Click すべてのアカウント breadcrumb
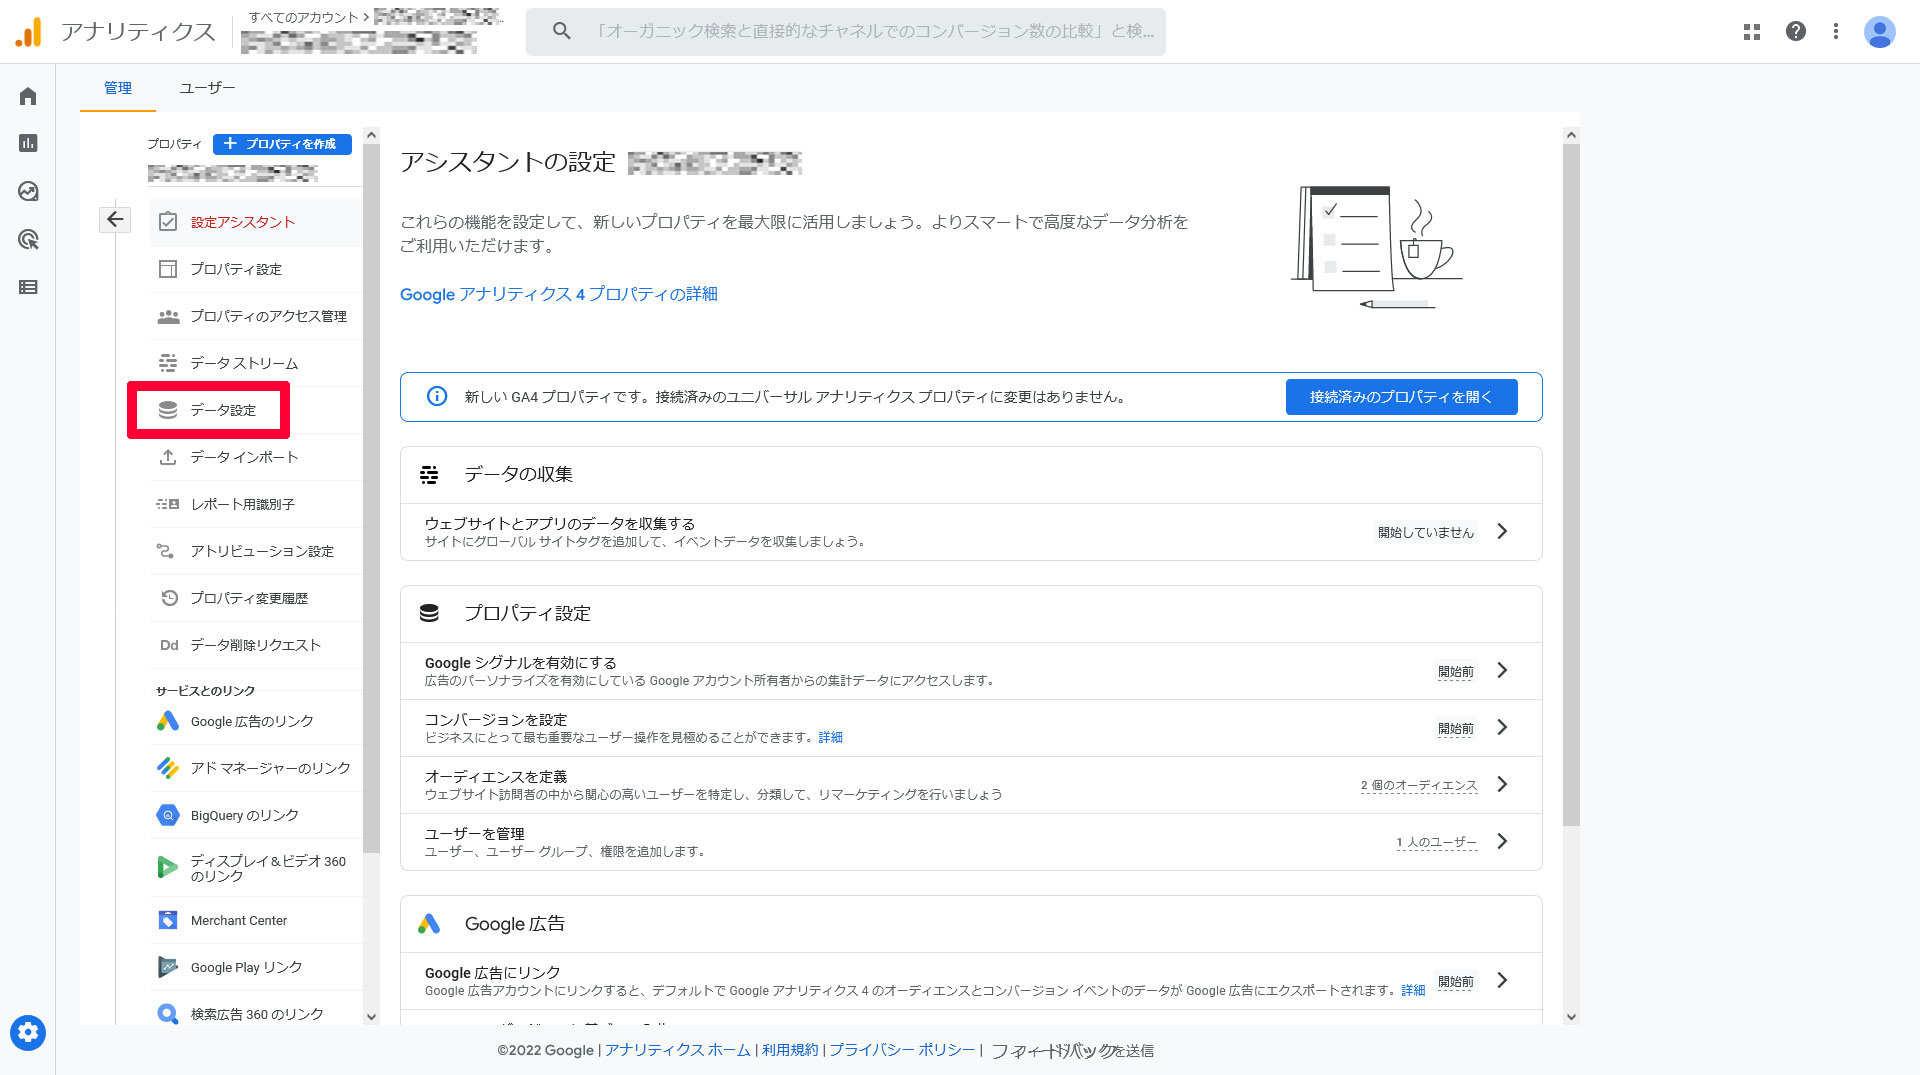The image size is (1920, 1075). click(303, 17)
